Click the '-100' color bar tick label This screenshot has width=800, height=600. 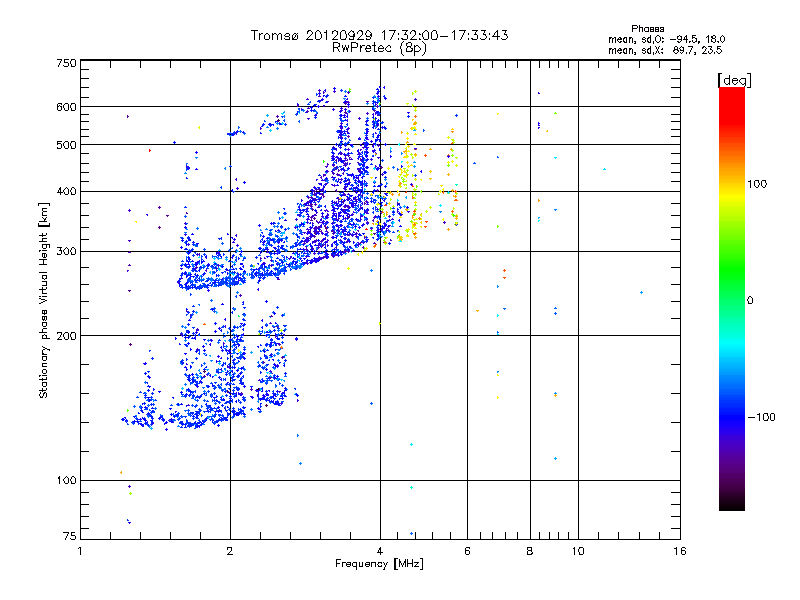pos(761,417)
